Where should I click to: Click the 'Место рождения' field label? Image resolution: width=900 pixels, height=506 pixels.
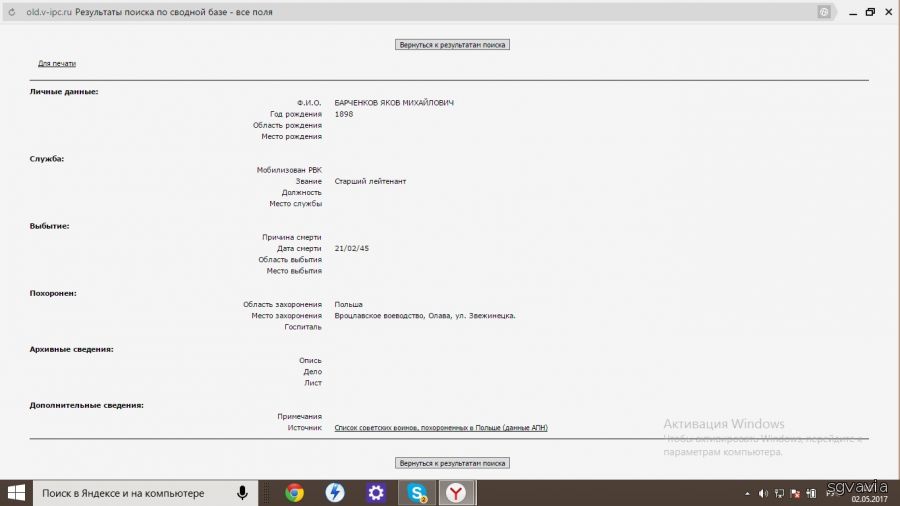tap(292, 137)
